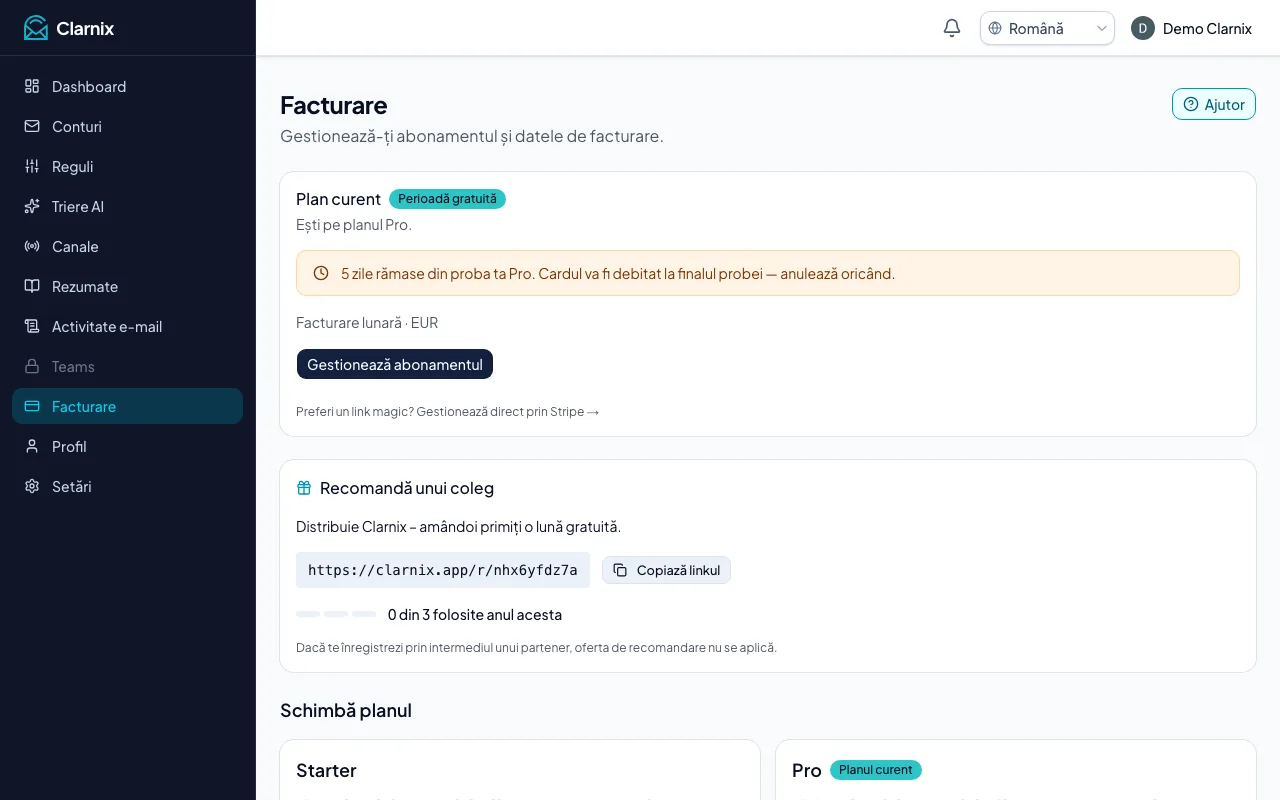Click the referral usage progress bar
The height and width of the screenshot is (800, 1280).
[336, 614]
